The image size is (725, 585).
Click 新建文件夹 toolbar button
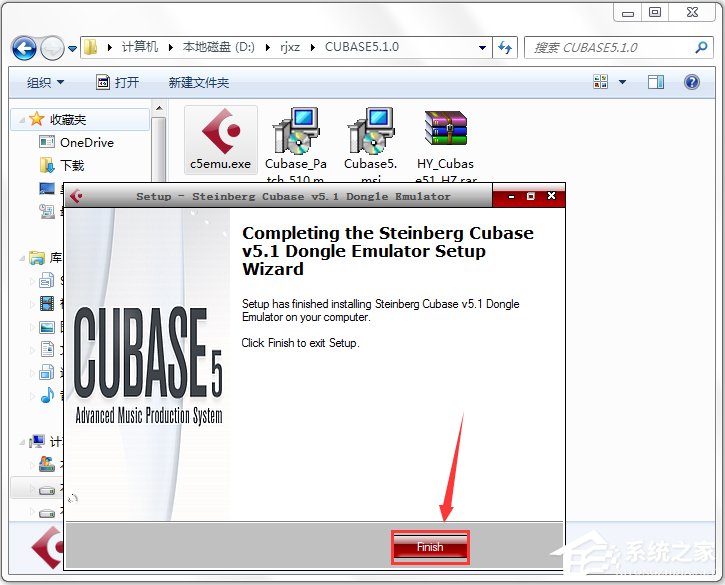point(199,83)
